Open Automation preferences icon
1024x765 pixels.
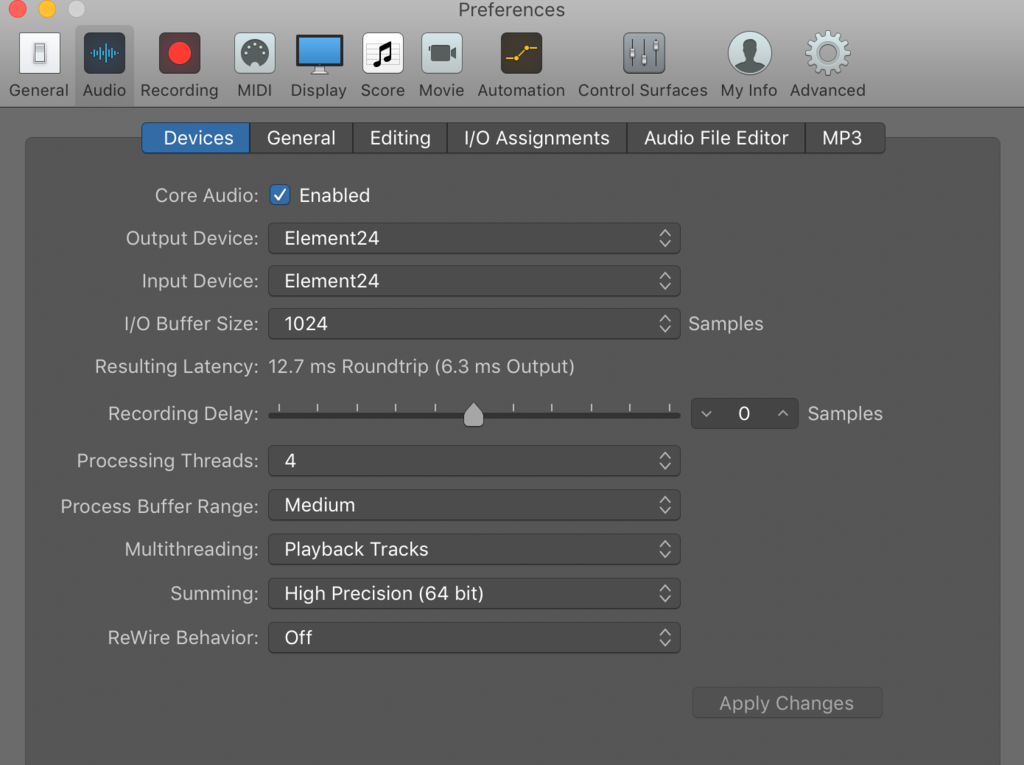point(521,54)
